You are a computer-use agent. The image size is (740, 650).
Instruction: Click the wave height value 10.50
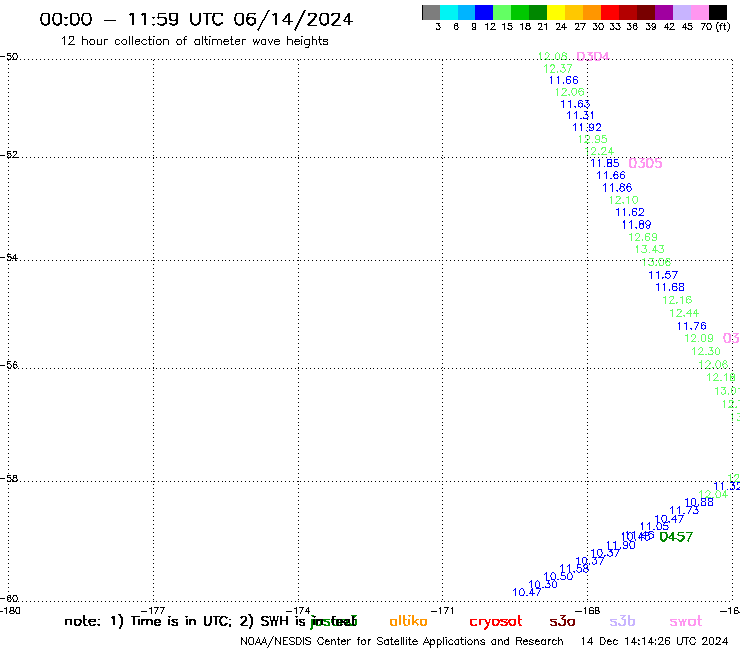tap(558, 576)
